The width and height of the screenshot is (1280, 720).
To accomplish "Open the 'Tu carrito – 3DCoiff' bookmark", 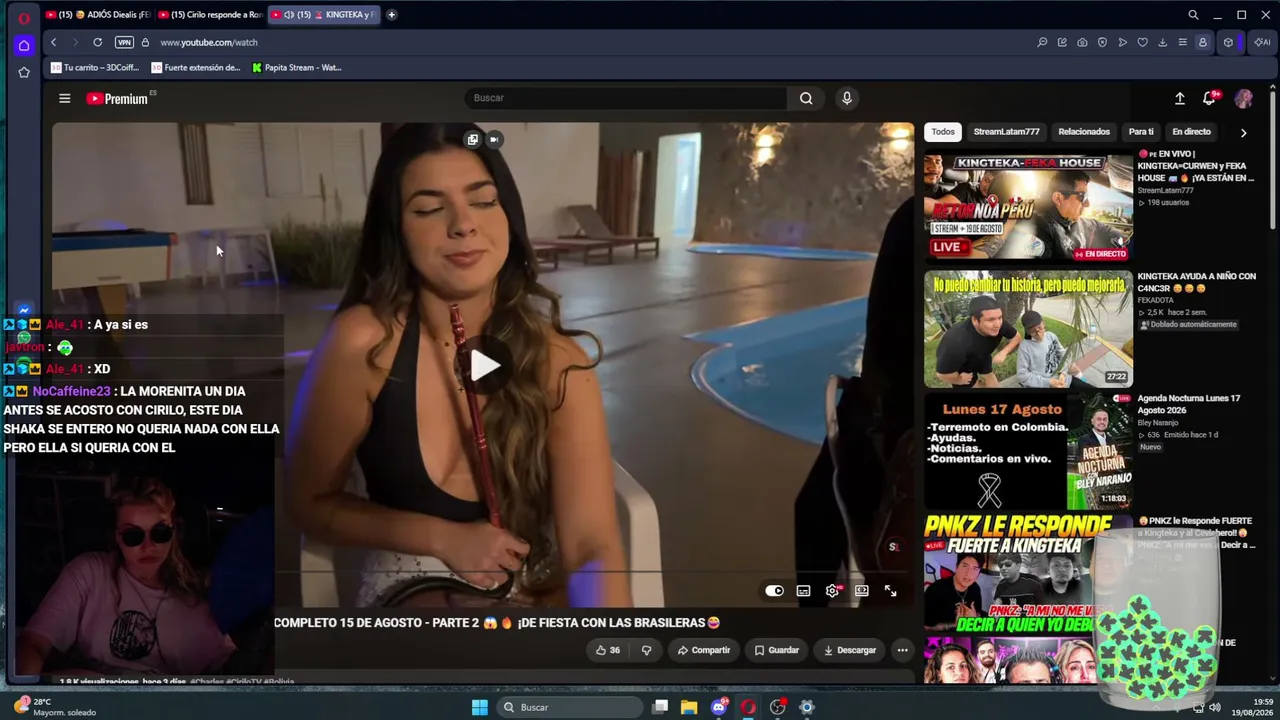I will click(95, 68).
